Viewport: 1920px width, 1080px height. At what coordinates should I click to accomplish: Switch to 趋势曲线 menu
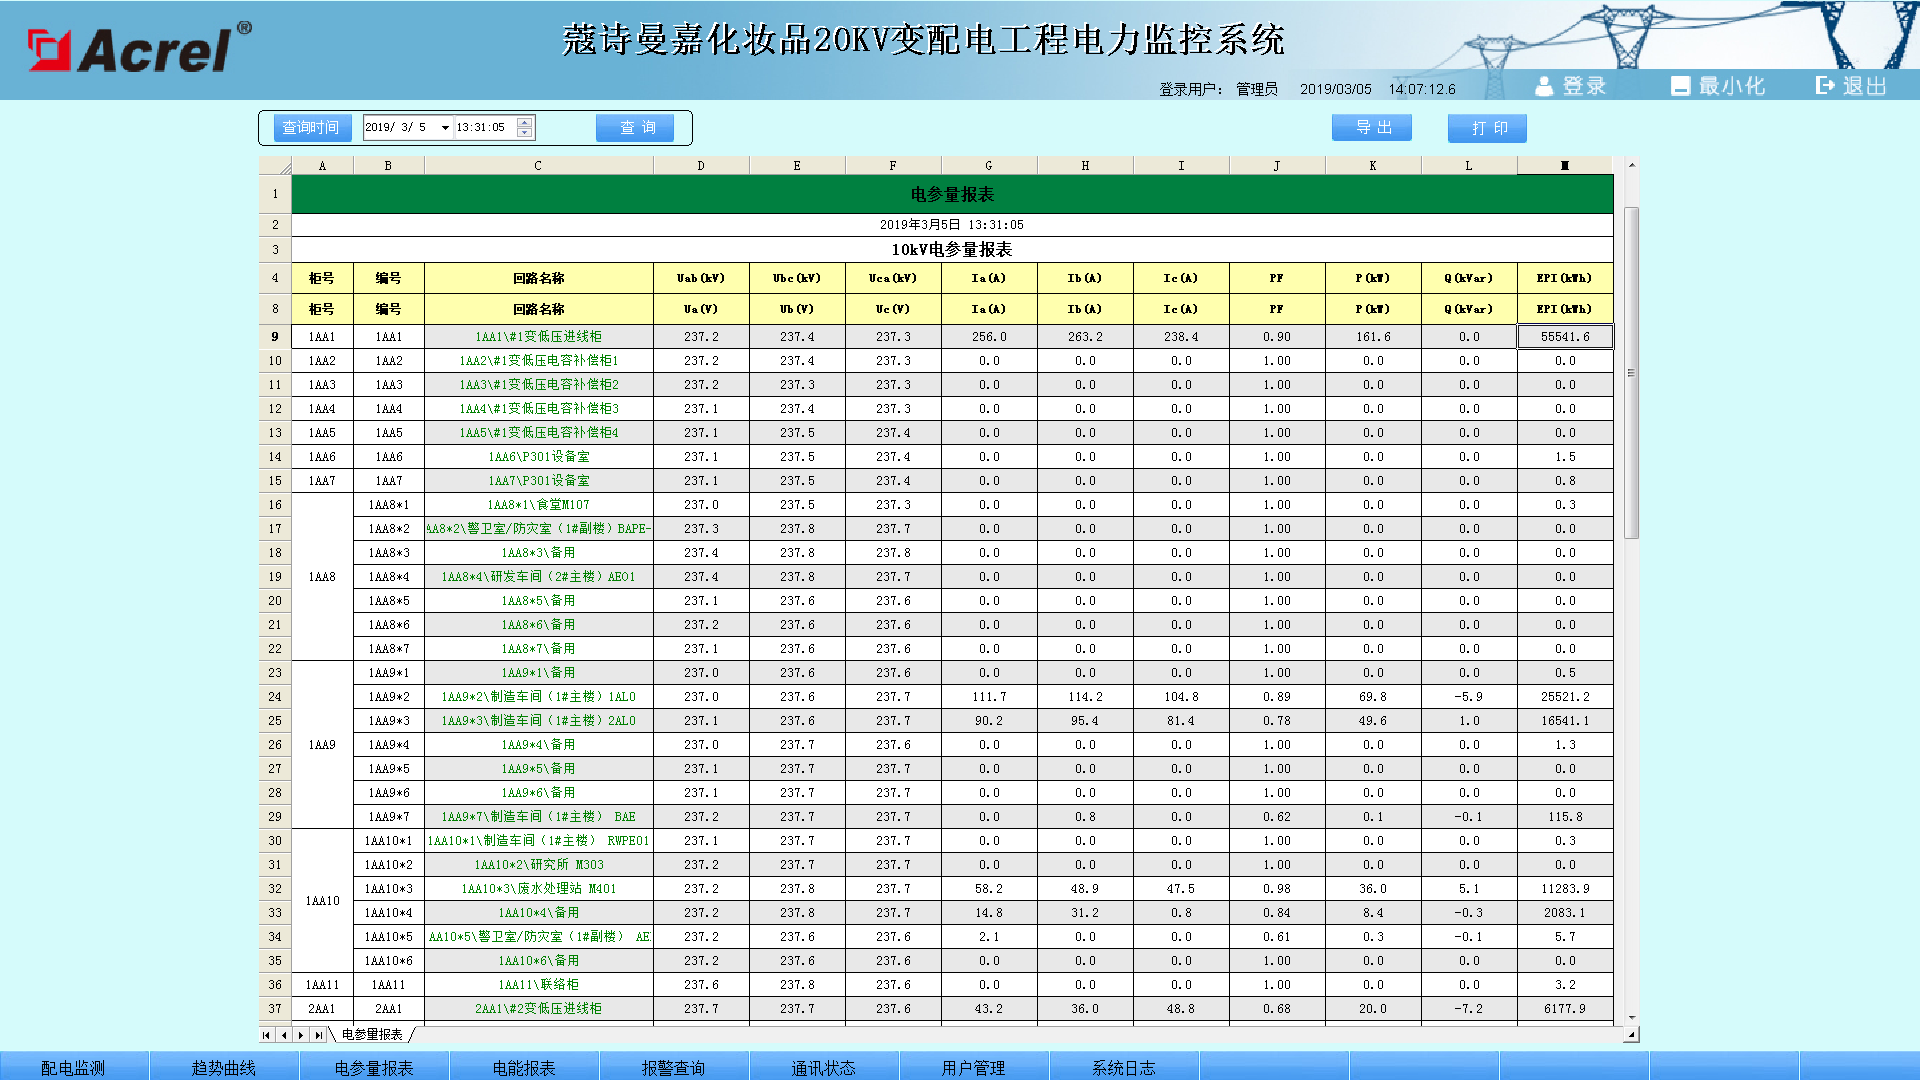[x=224, y=1067]
